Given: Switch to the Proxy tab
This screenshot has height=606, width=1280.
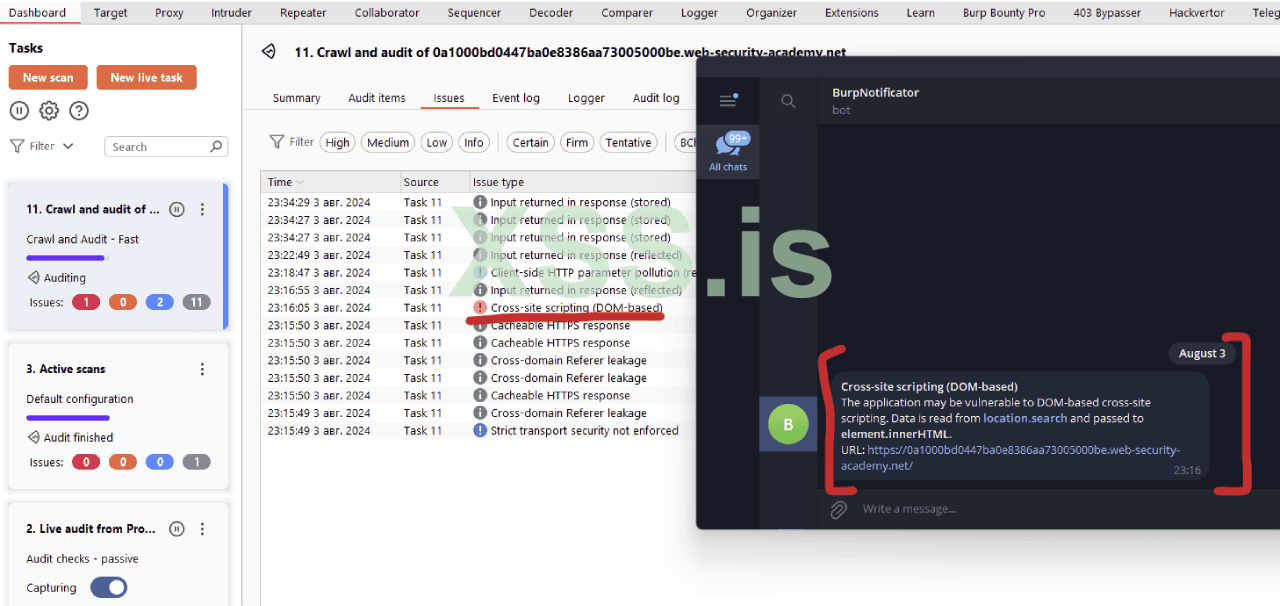Looking at the screenshot, I should (169, 13).
